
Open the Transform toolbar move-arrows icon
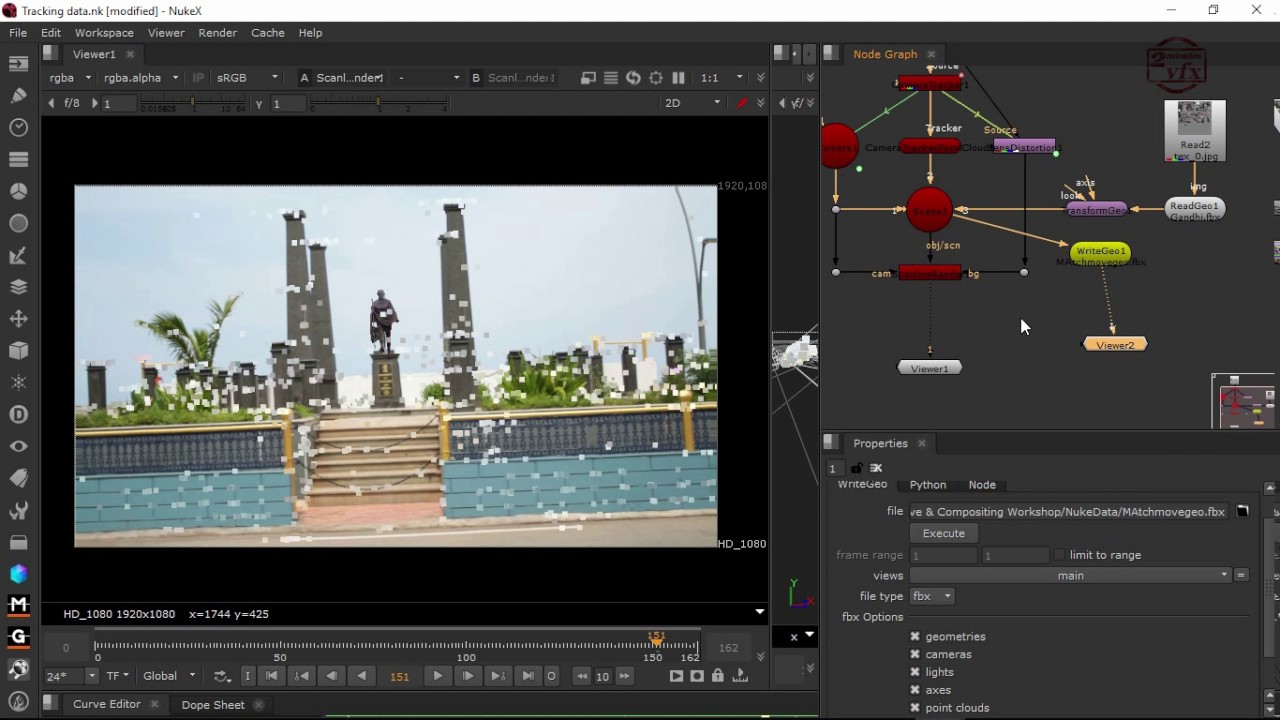(x=18, y=319)
